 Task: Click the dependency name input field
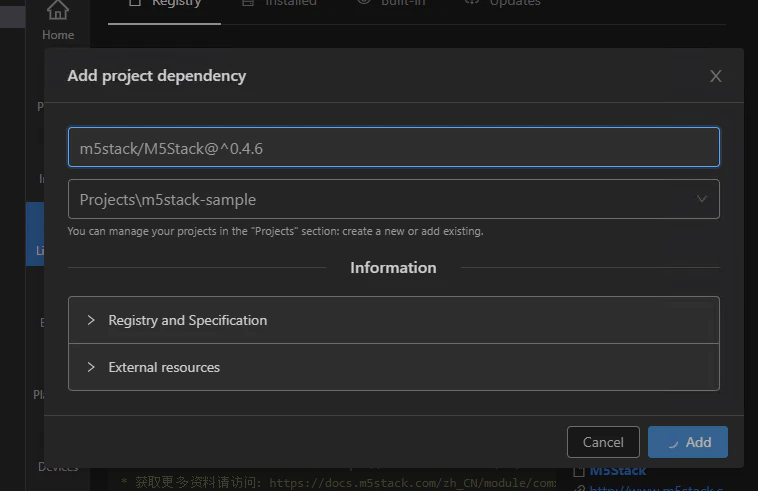point(394,147)
